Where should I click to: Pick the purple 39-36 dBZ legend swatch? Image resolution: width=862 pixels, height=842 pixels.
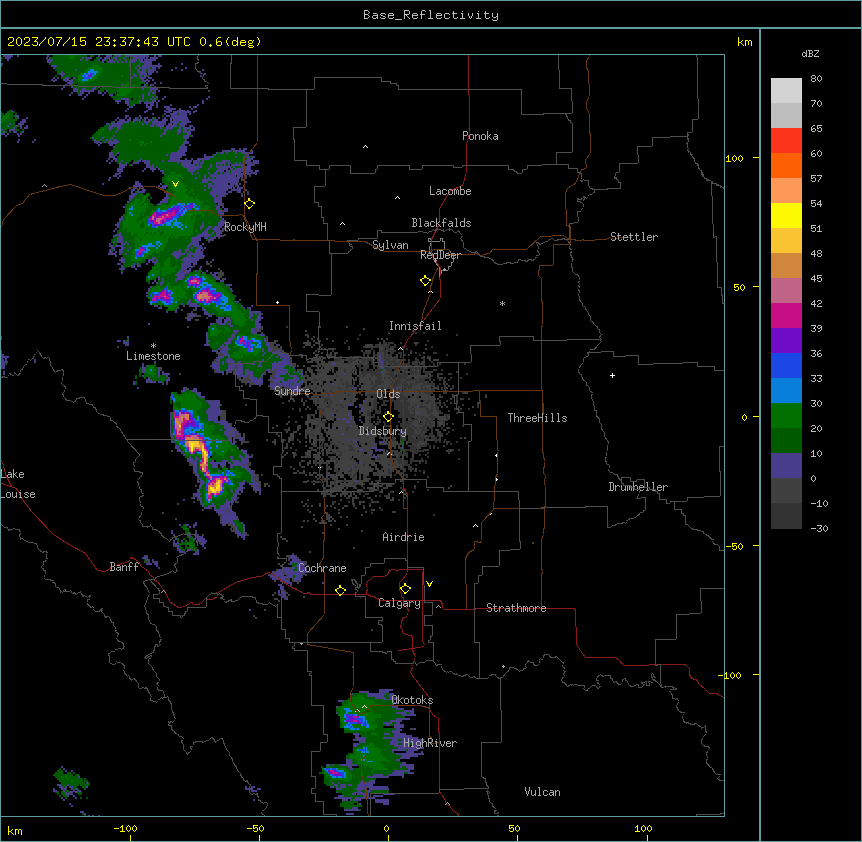[786, 341]
